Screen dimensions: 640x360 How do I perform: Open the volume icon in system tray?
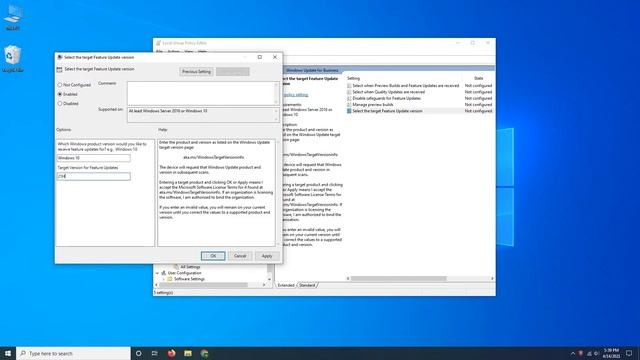pyautogui.click(x=596, y=353)
